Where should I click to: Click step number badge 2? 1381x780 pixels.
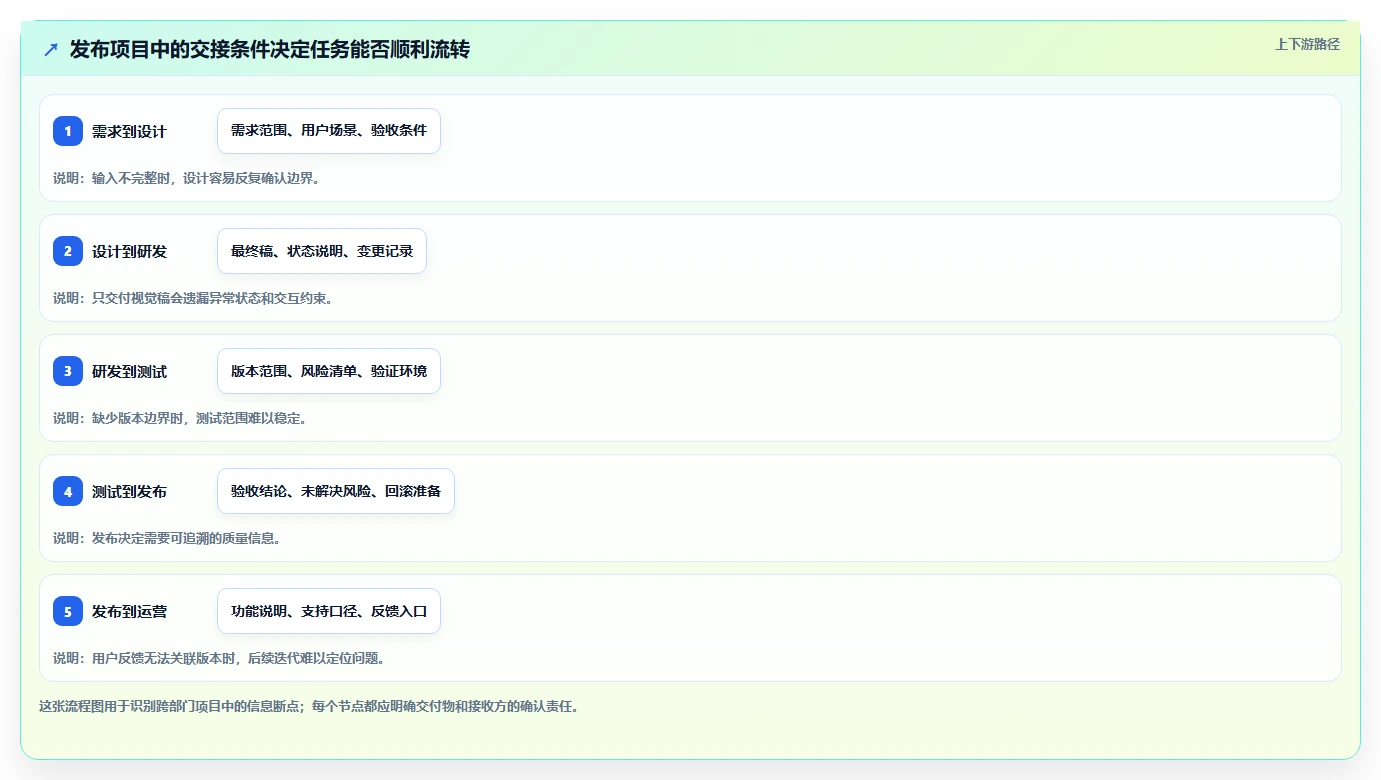[68, 251]
